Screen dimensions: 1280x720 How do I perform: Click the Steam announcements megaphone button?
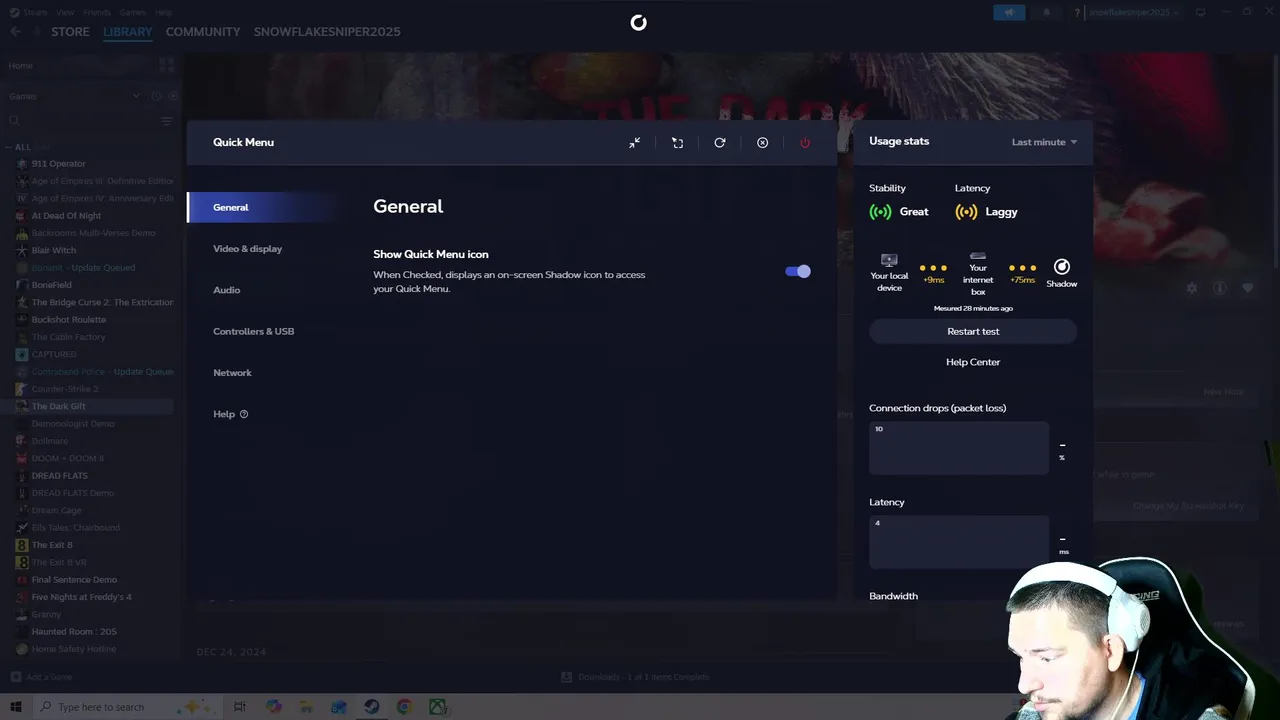point(1009,12)
